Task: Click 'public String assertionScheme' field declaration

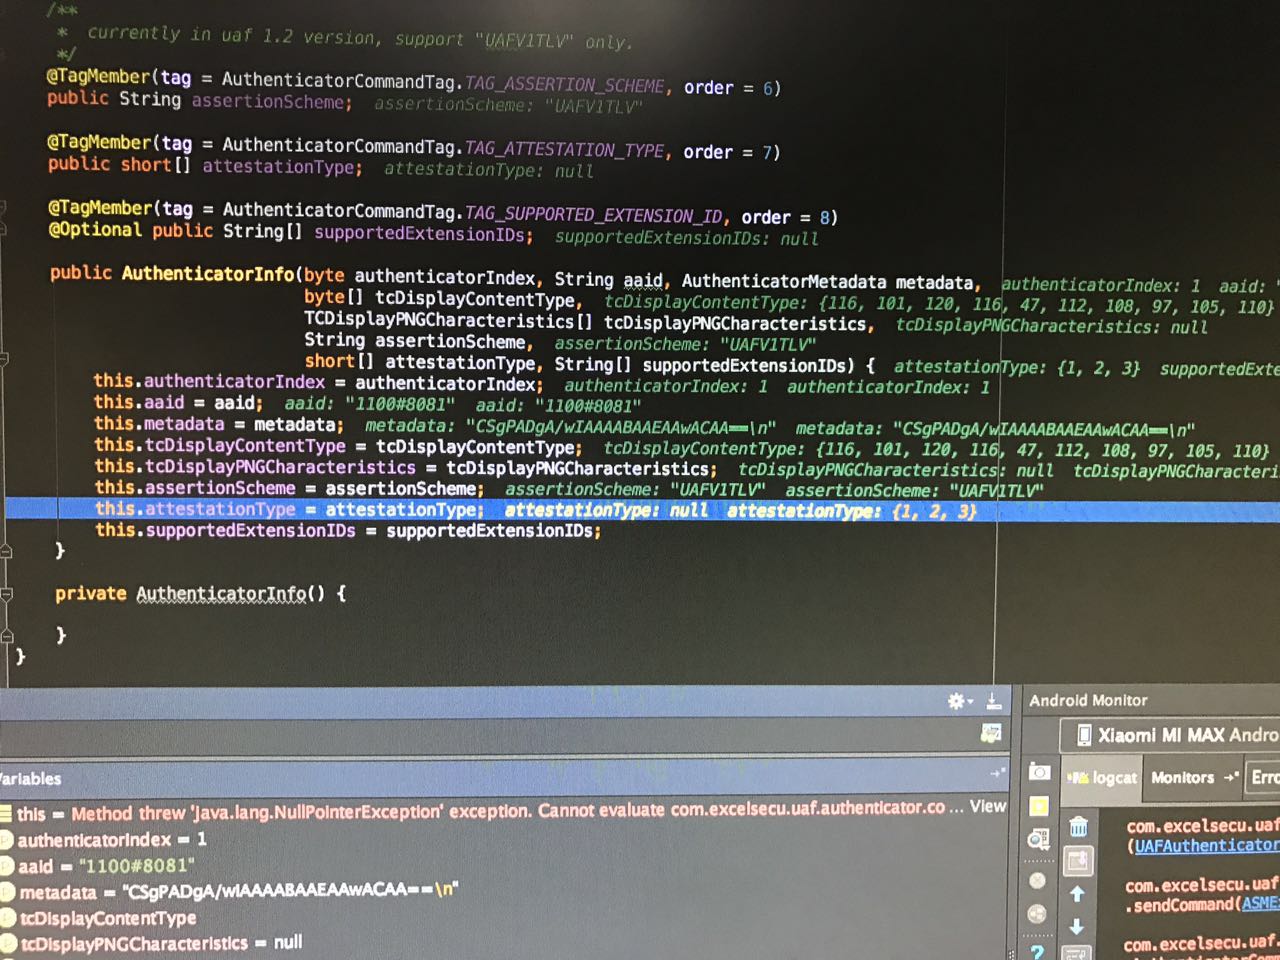Action: (200, 100)
